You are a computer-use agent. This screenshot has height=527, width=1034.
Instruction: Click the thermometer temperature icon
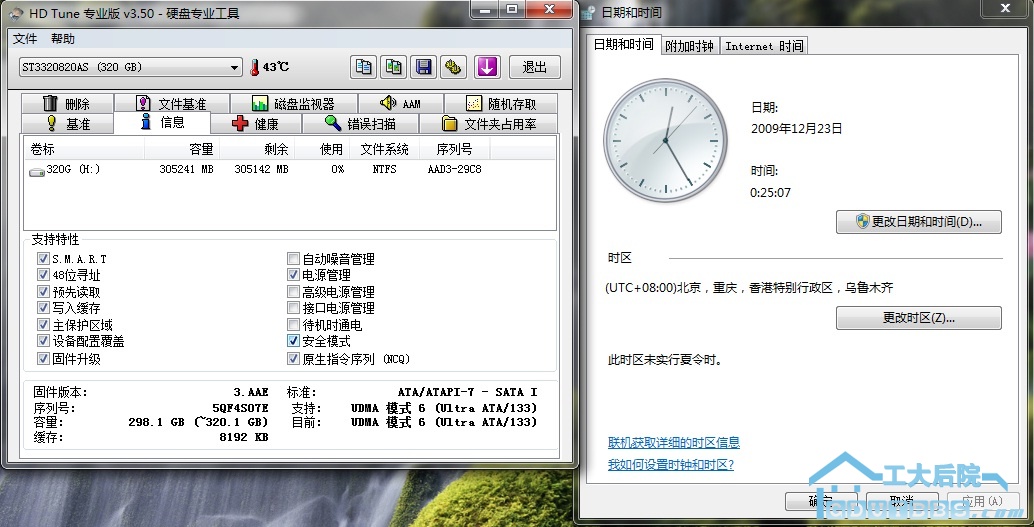click(x=255, y=67)
